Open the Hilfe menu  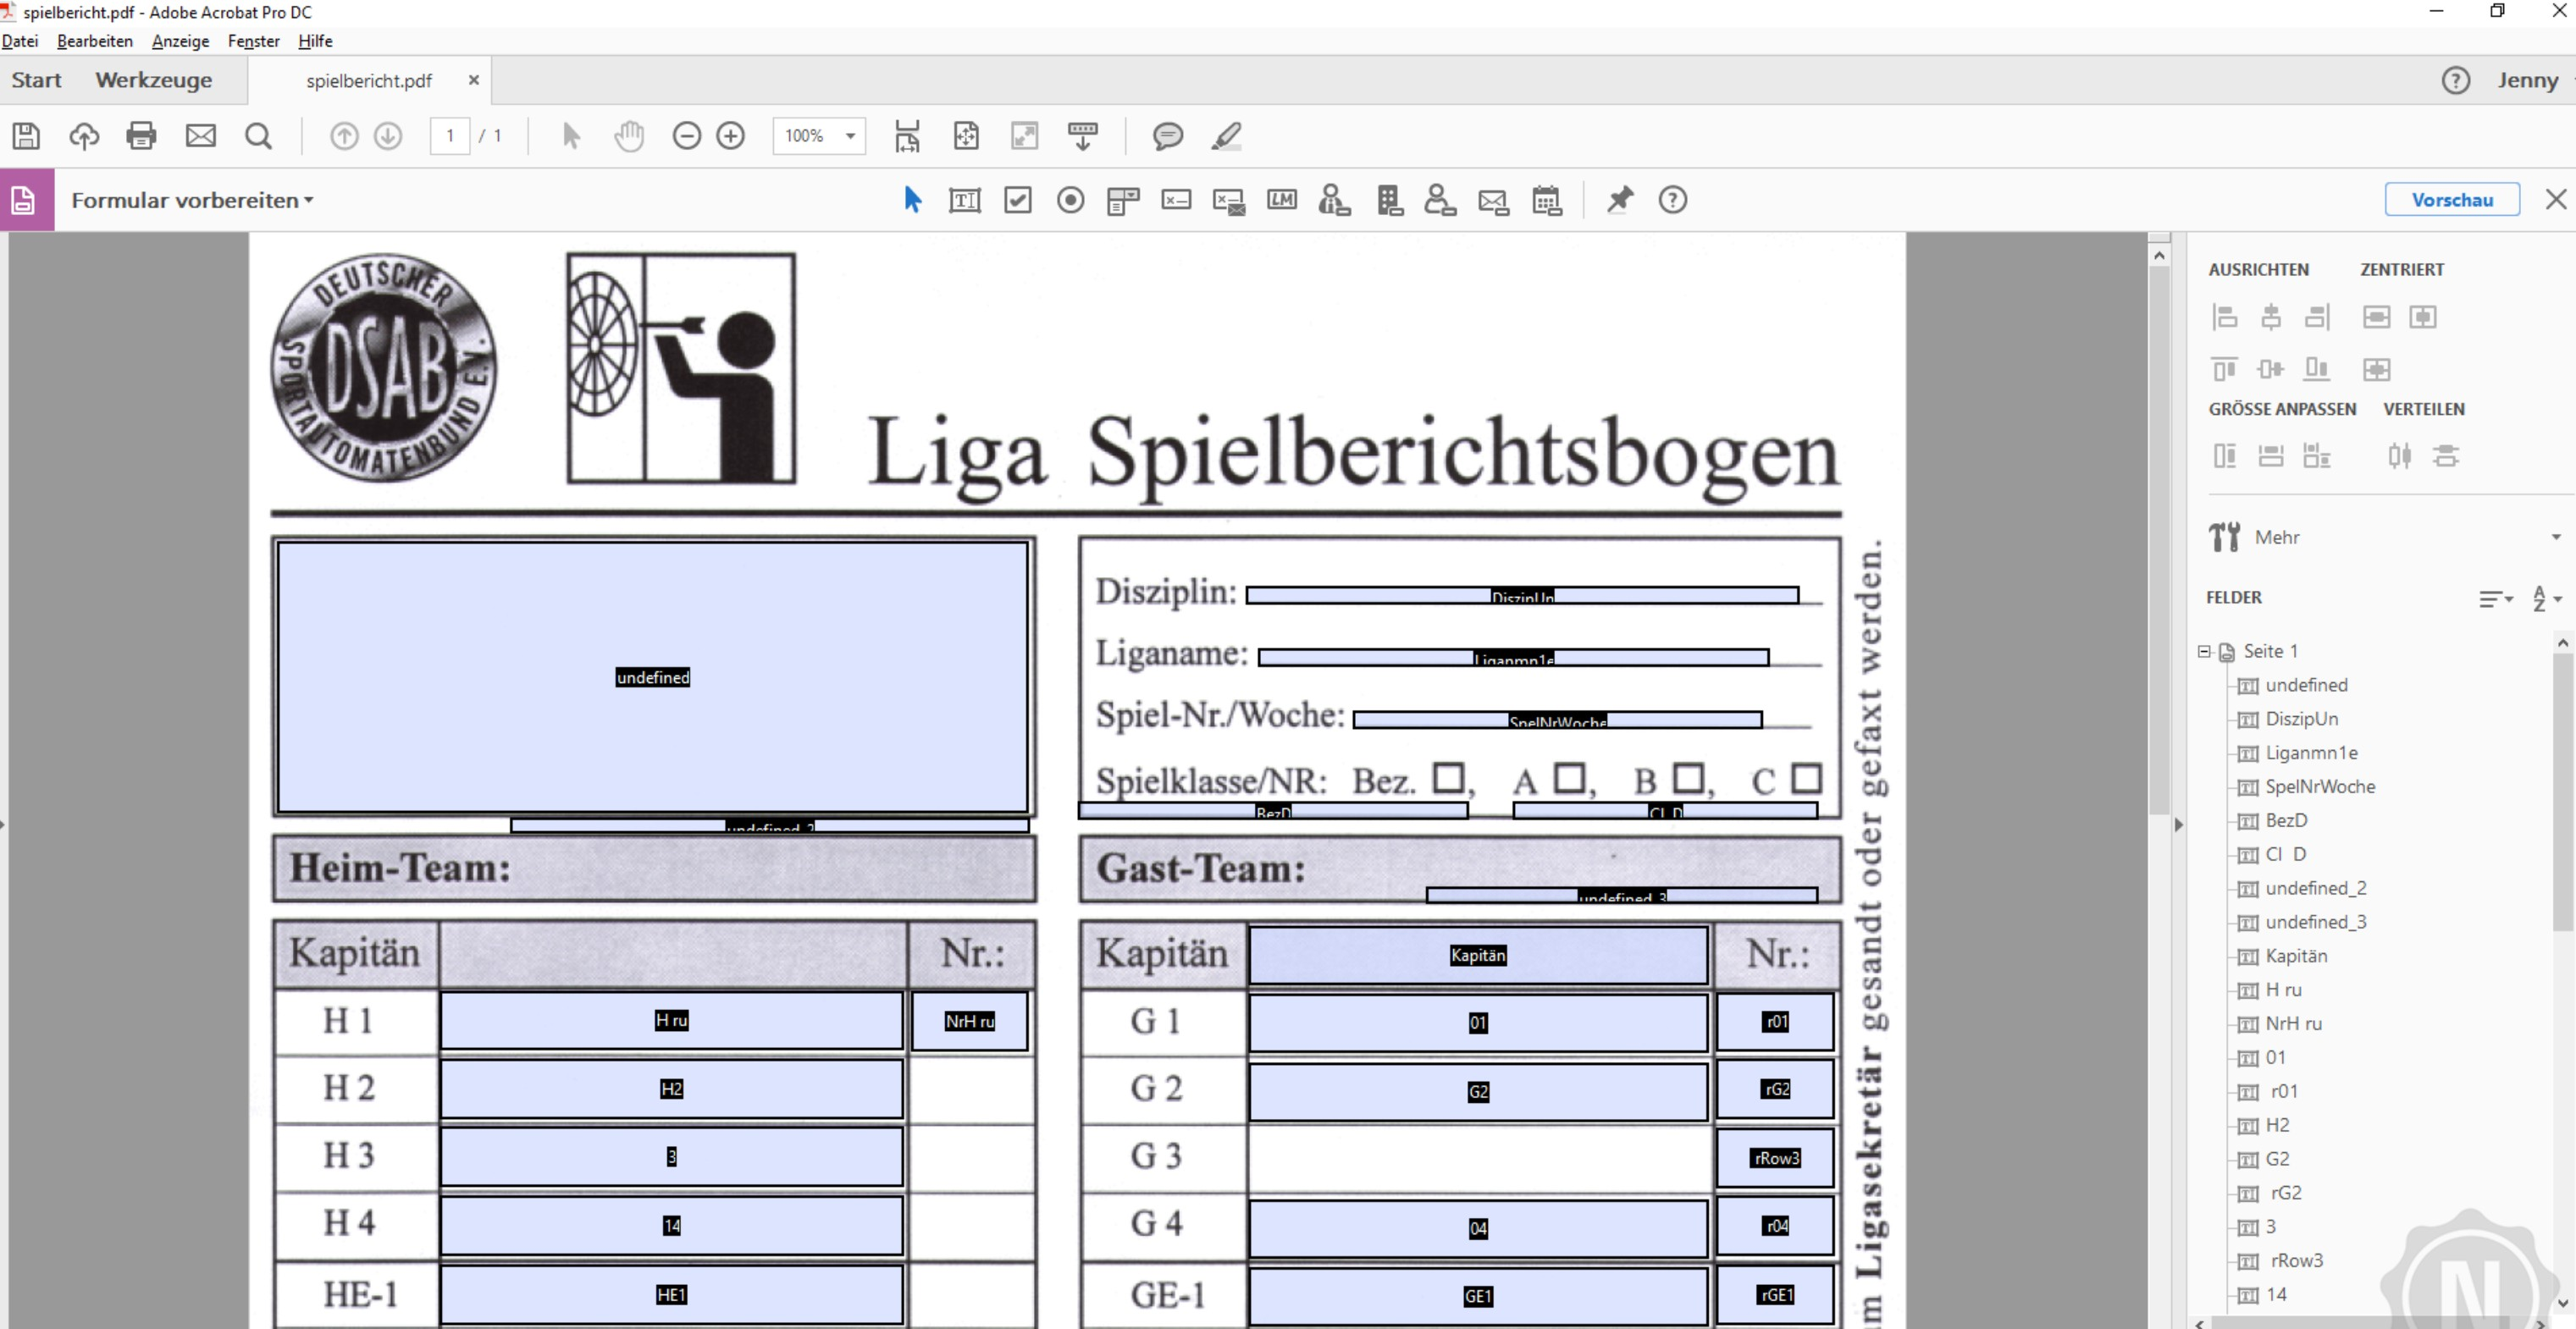tap(315, 41)
